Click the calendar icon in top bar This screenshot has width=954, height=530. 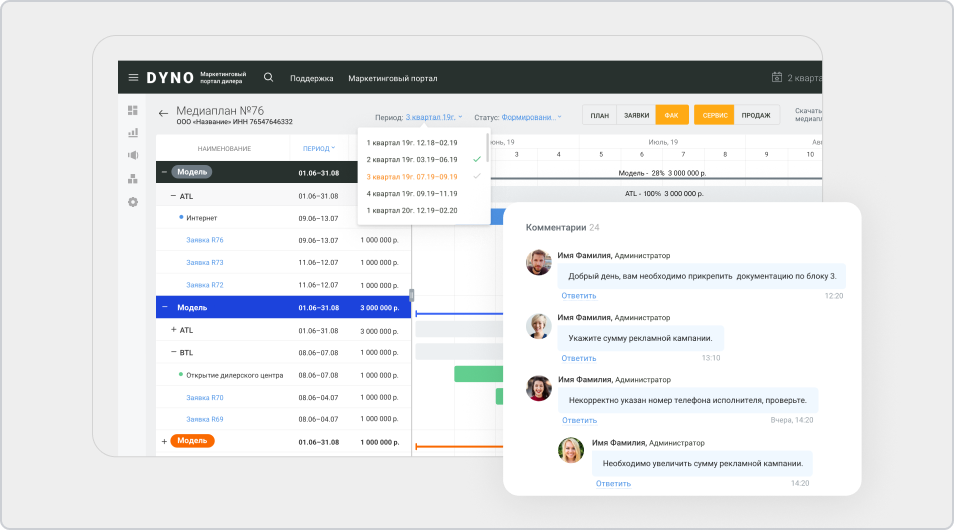point(777,78)
